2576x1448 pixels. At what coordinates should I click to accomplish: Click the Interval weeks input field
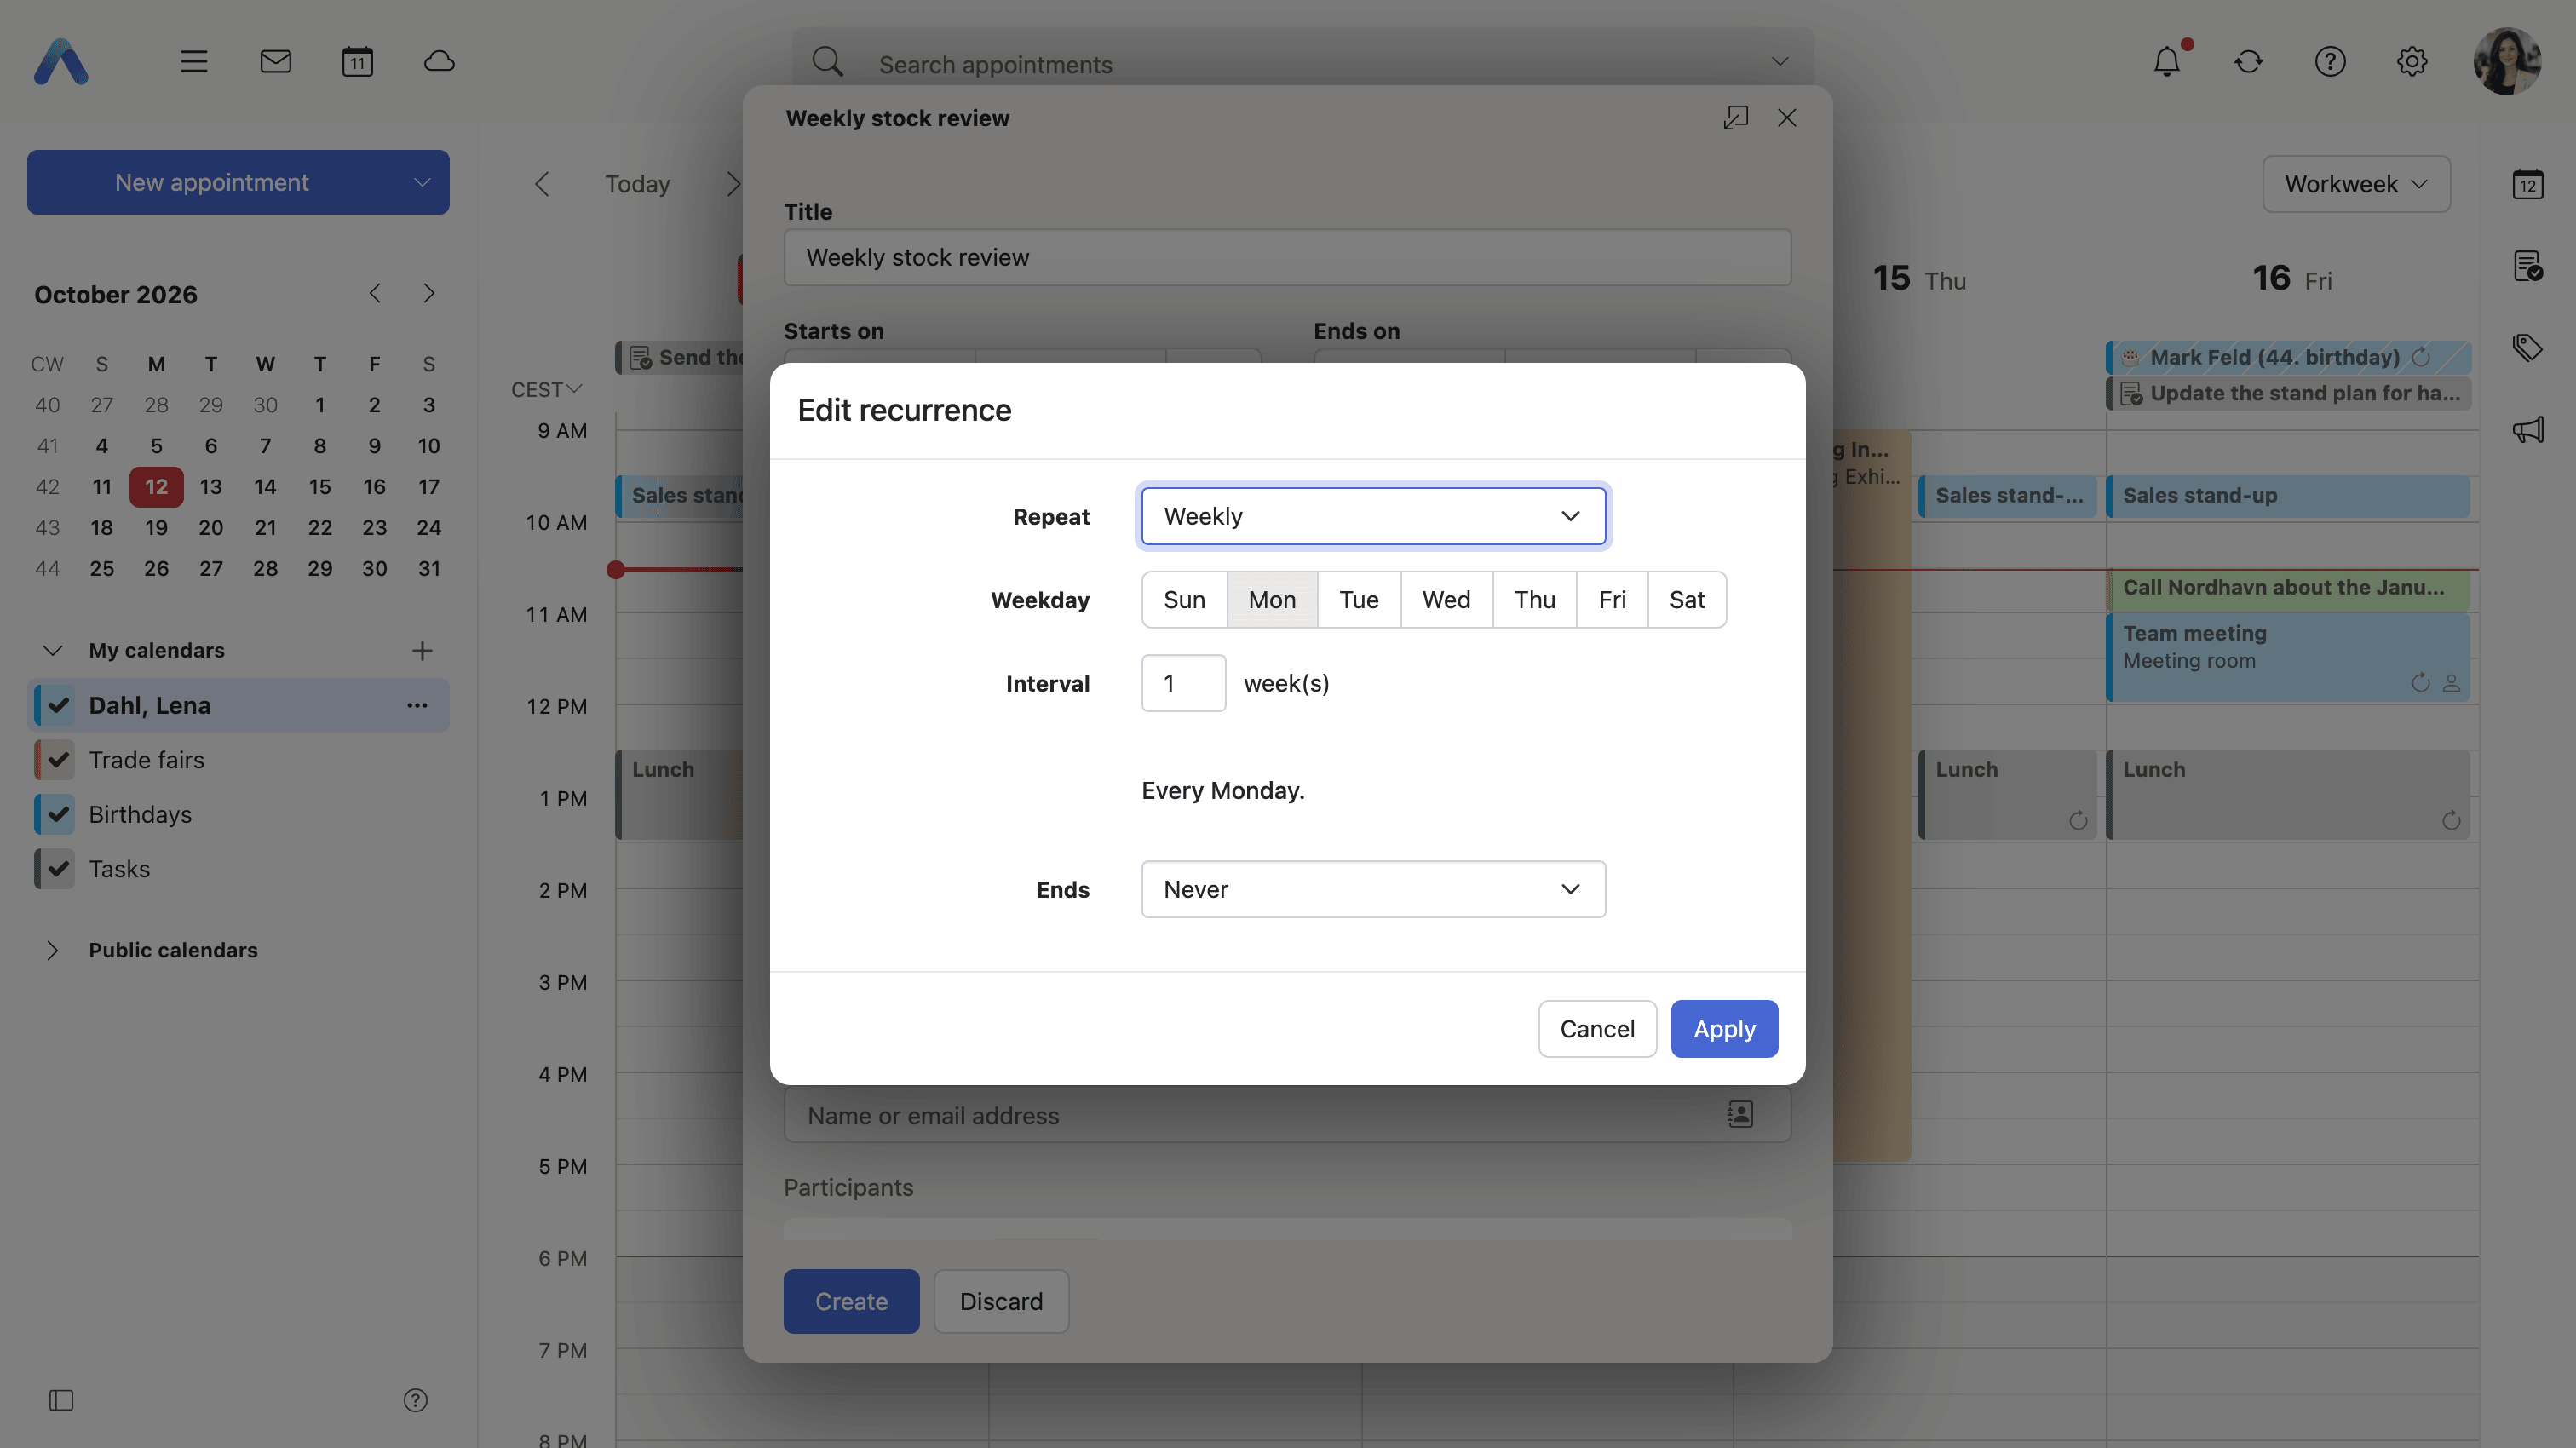point(1183,684)
